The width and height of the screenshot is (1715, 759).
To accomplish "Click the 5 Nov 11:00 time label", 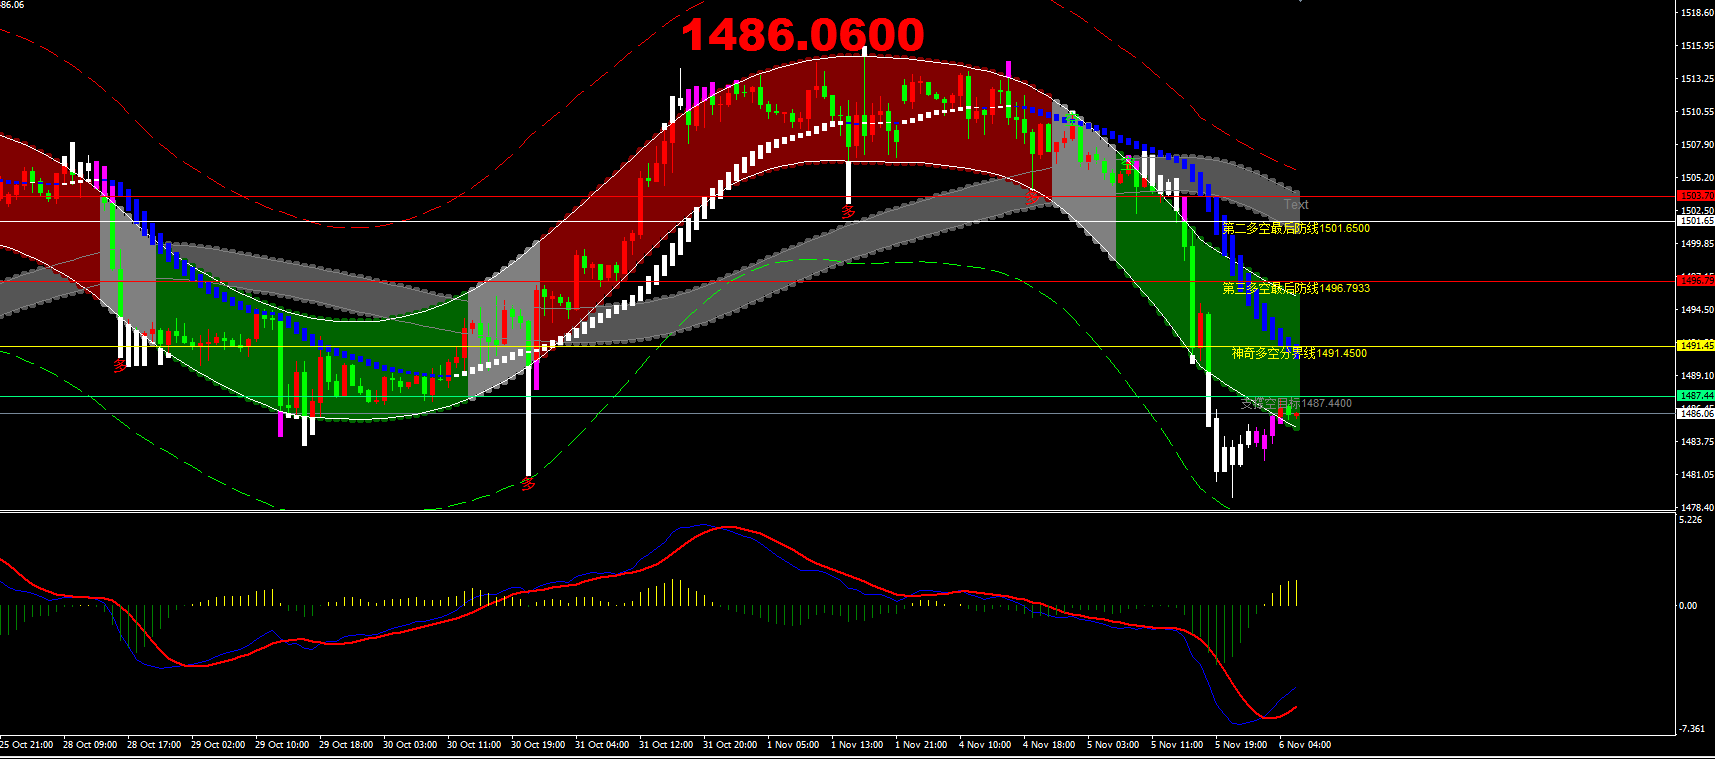I will point(1177,745).
